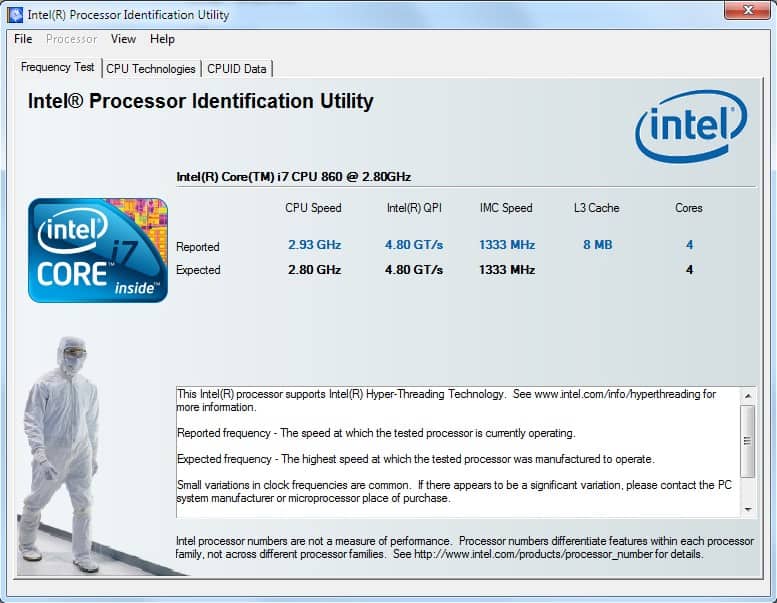Open the greyed Processor menu

point(71,39)
